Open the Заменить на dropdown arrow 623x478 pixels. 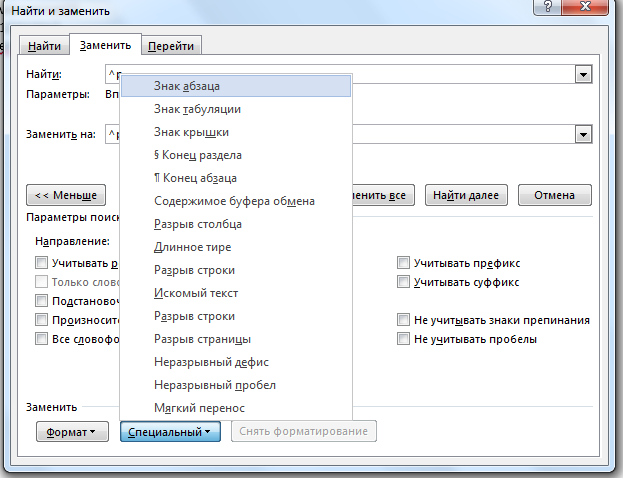point(582,132)
